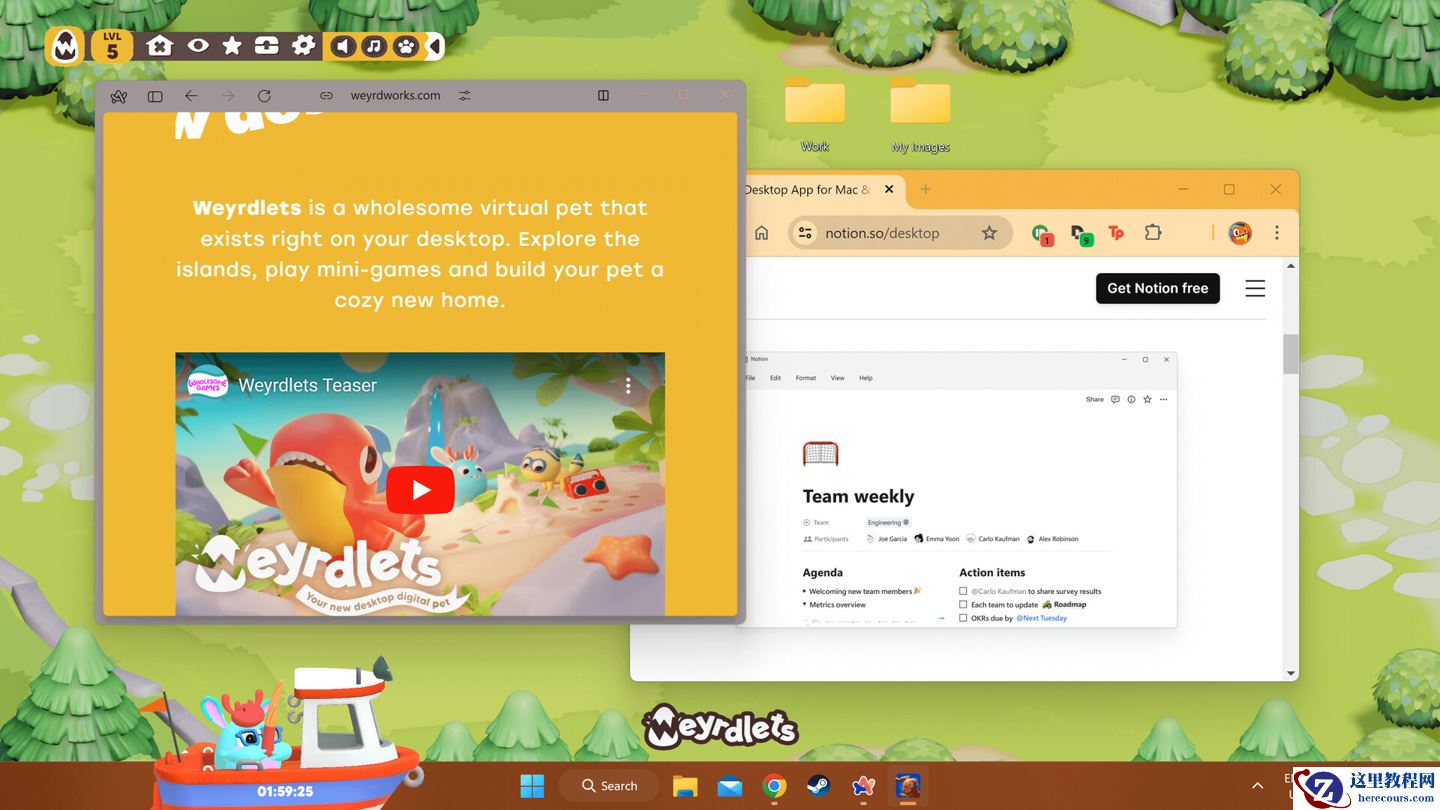Show hidden icons in the system tray
The width and height of the screenshot is (1440, 810).
coord(1258,786)
